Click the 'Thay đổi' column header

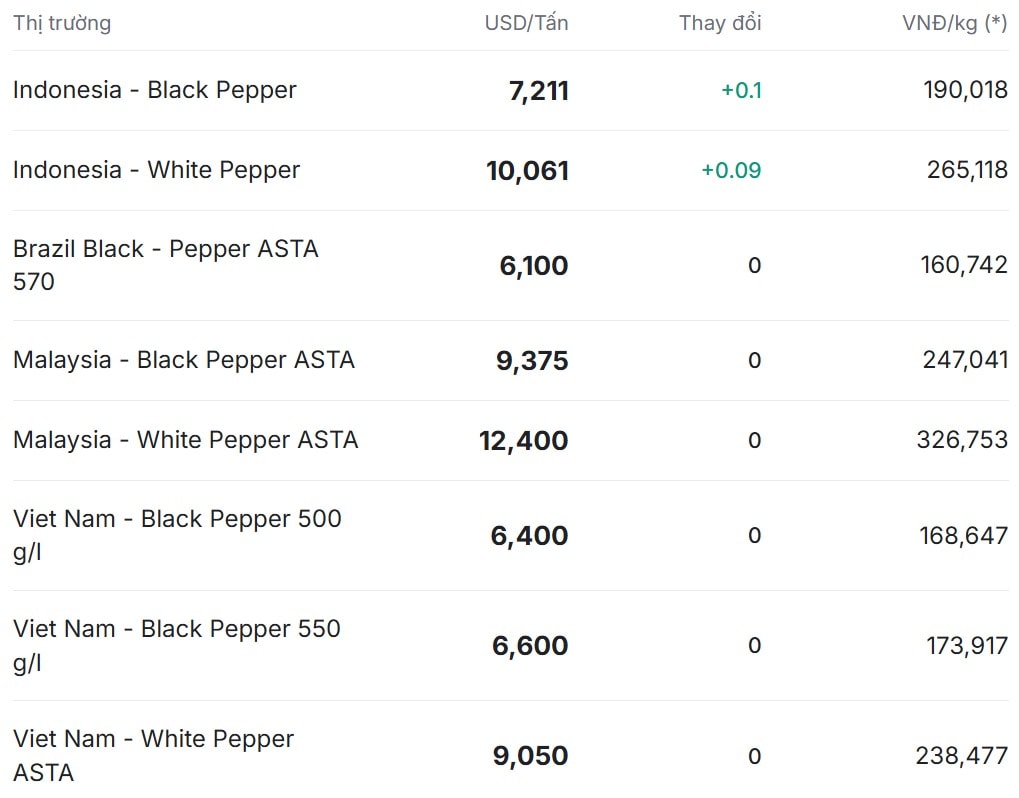point(720,23)
